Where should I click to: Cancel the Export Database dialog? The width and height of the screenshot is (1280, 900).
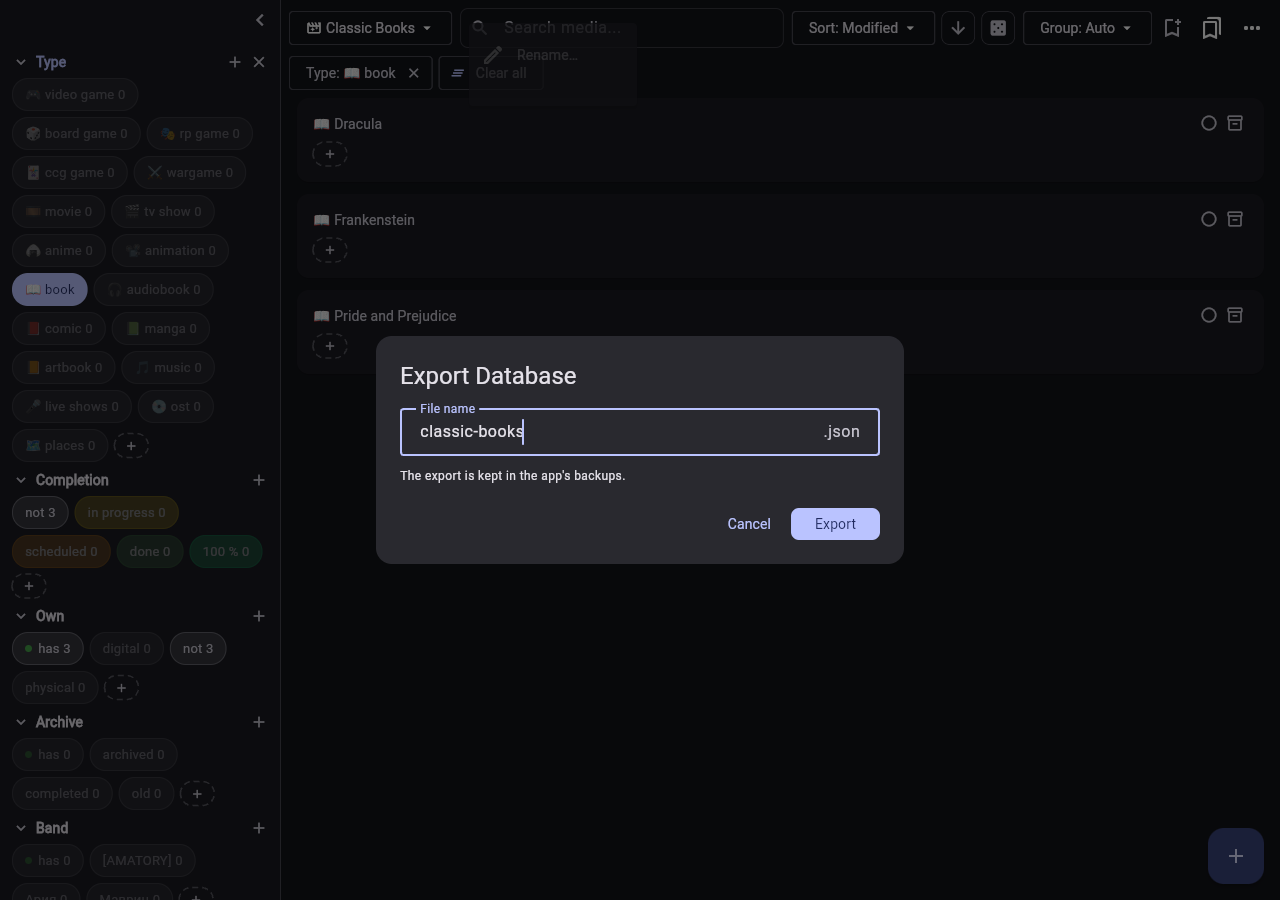coord(749,524)
